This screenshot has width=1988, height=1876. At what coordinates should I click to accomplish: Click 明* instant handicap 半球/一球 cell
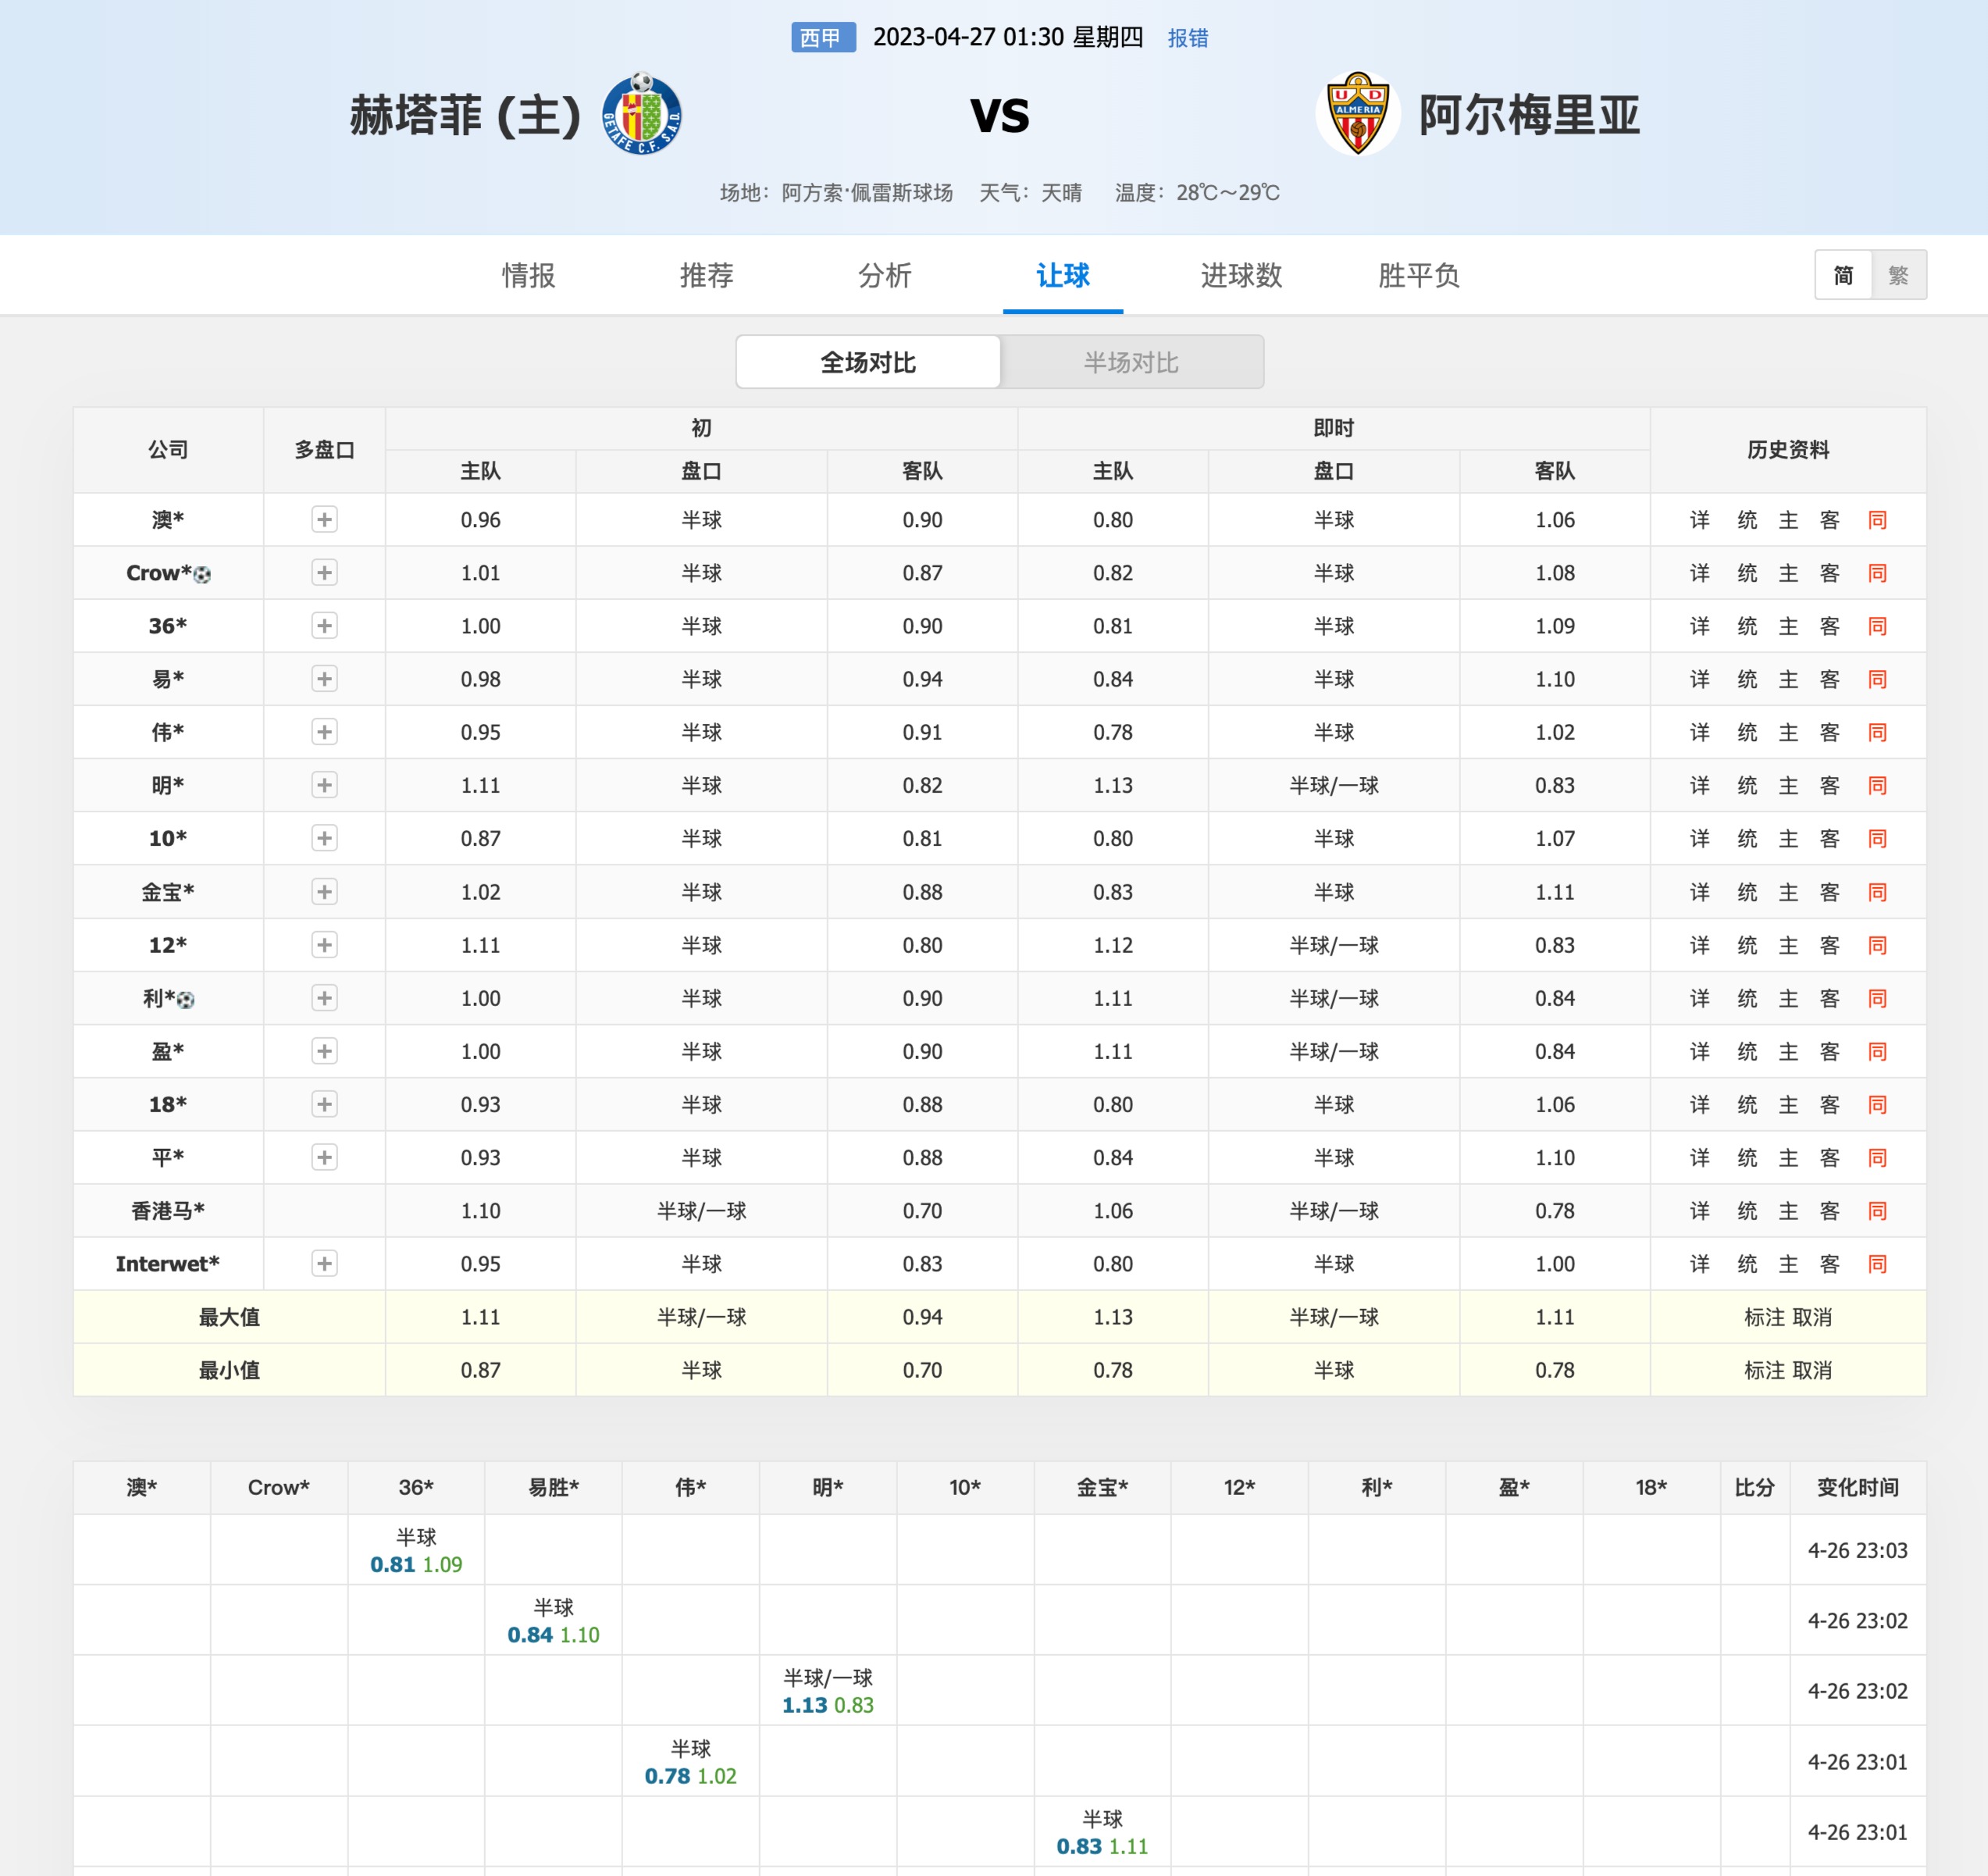point(1334,785)
